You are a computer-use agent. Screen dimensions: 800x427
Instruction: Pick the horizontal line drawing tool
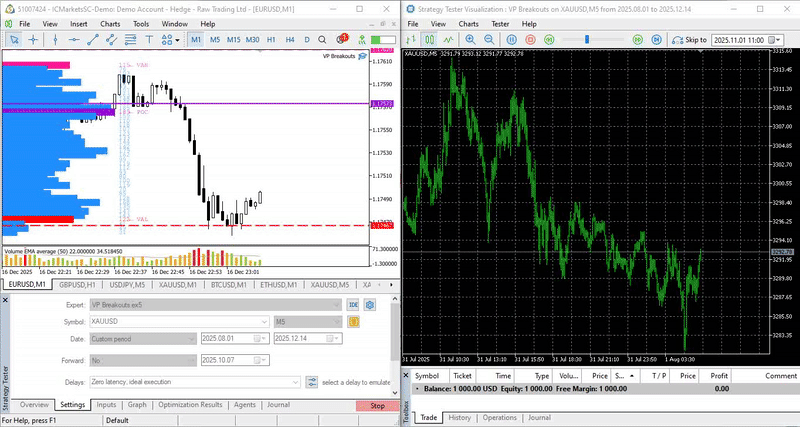point(74,39)
